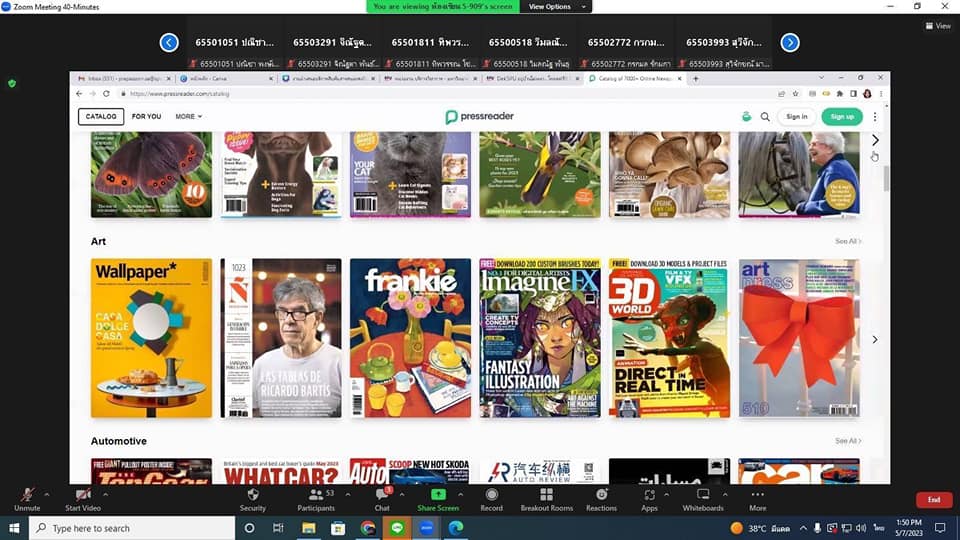Open the Security shield options
The height and width of the screenshot is (540, 960).
[253, 496]
